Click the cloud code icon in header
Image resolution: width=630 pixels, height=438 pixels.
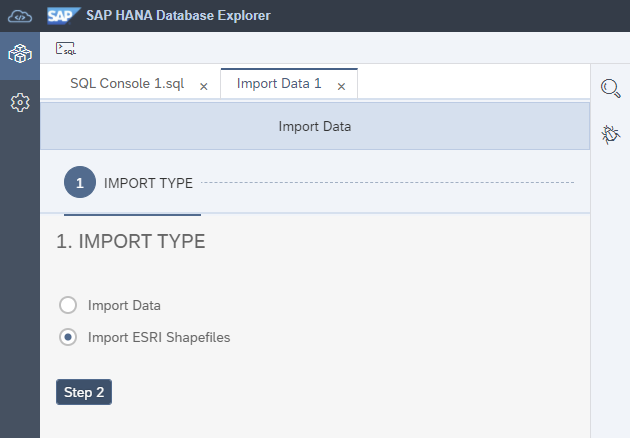click(20, 16)
